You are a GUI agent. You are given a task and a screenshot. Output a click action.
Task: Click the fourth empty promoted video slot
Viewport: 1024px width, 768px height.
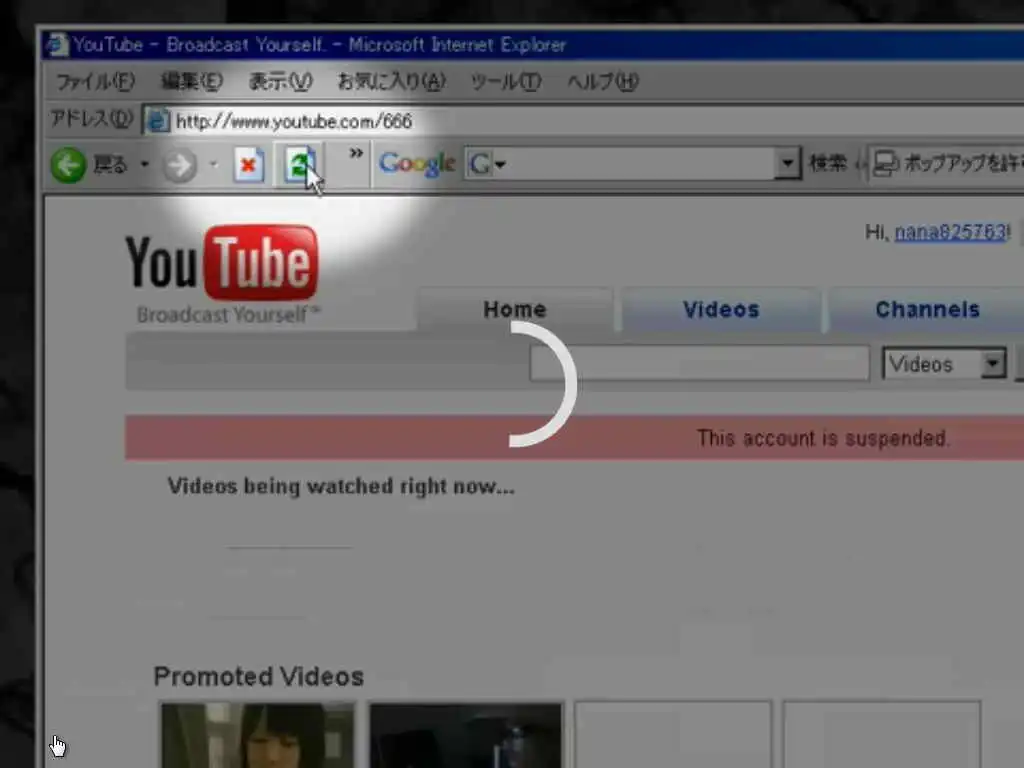pyautogui.click(x=882, y=735)
